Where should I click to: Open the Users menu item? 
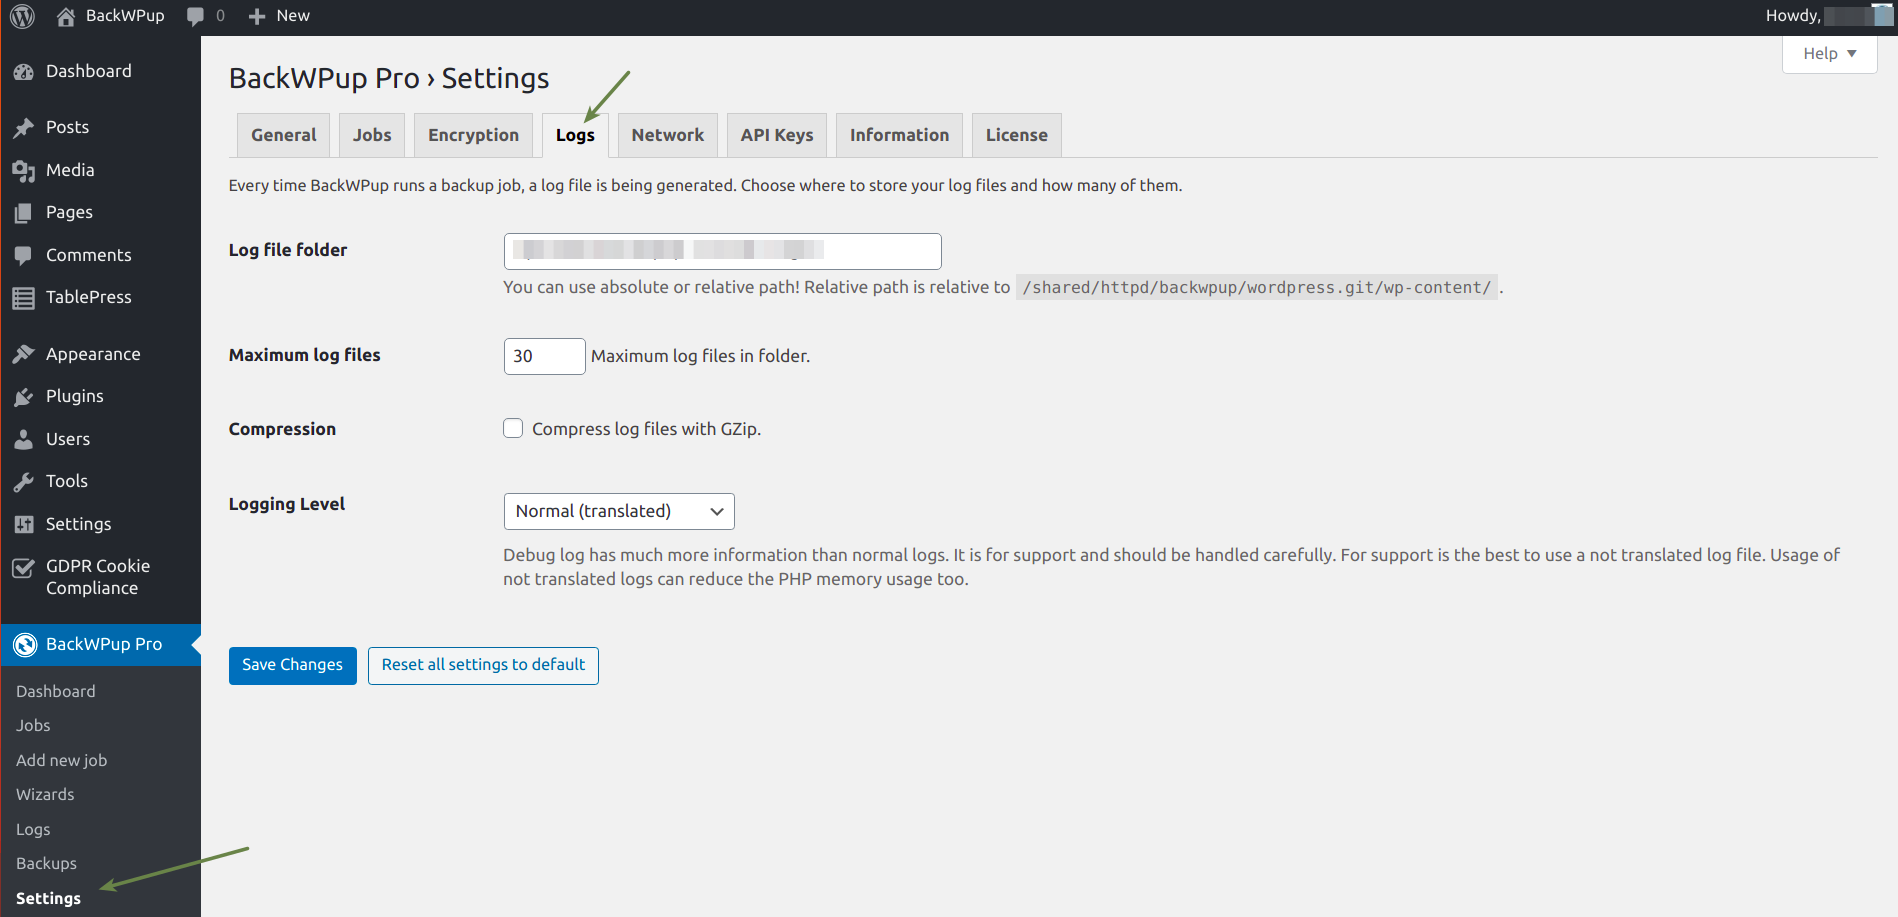point(100,440)
